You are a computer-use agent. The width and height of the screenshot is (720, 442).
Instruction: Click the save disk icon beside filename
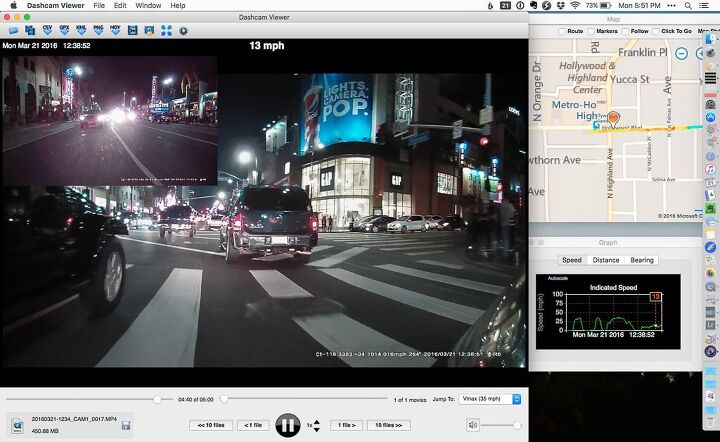tap(126, 426)
